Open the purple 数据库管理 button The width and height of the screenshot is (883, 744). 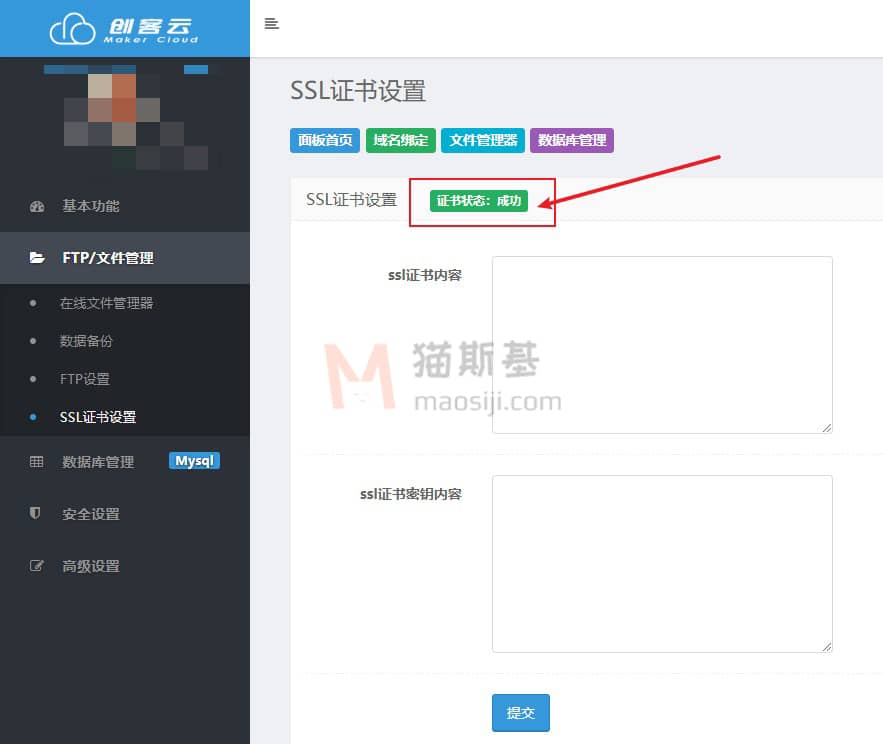click(571, 140)
